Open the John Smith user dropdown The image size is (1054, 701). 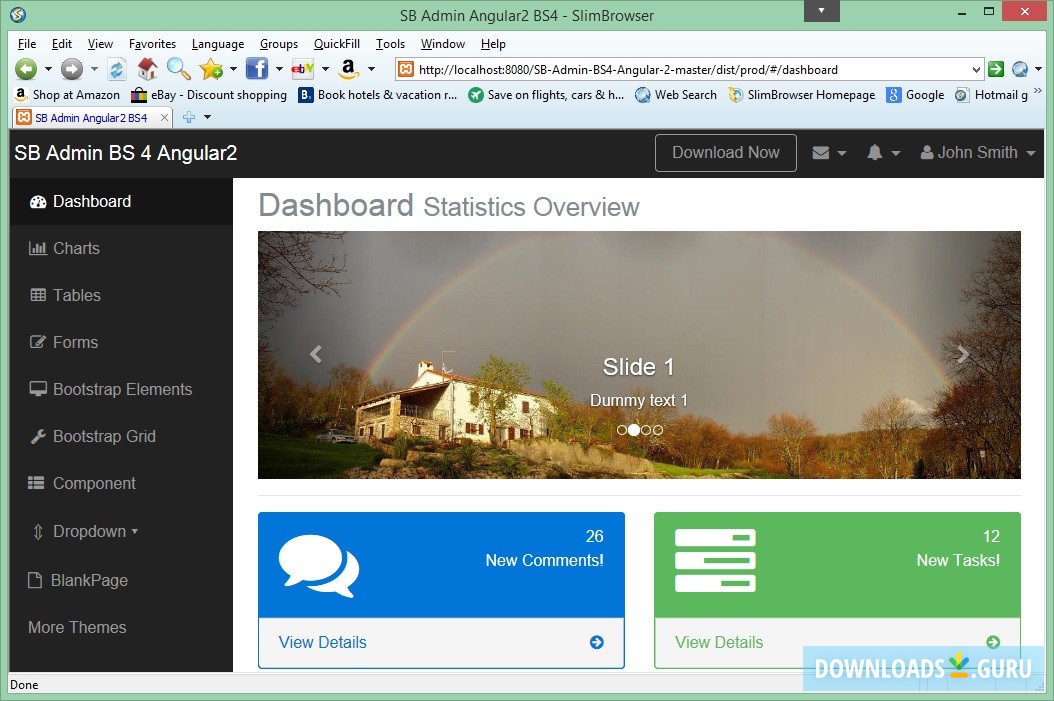(x=977, y=153)
